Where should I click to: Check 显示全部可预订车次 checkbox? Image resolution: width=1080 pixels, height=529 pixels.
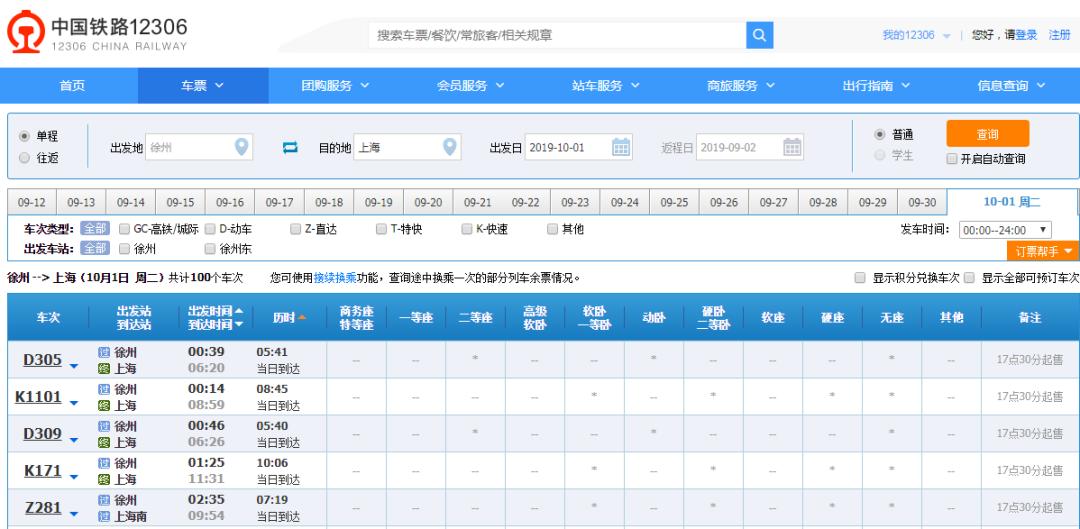point(969,278)
